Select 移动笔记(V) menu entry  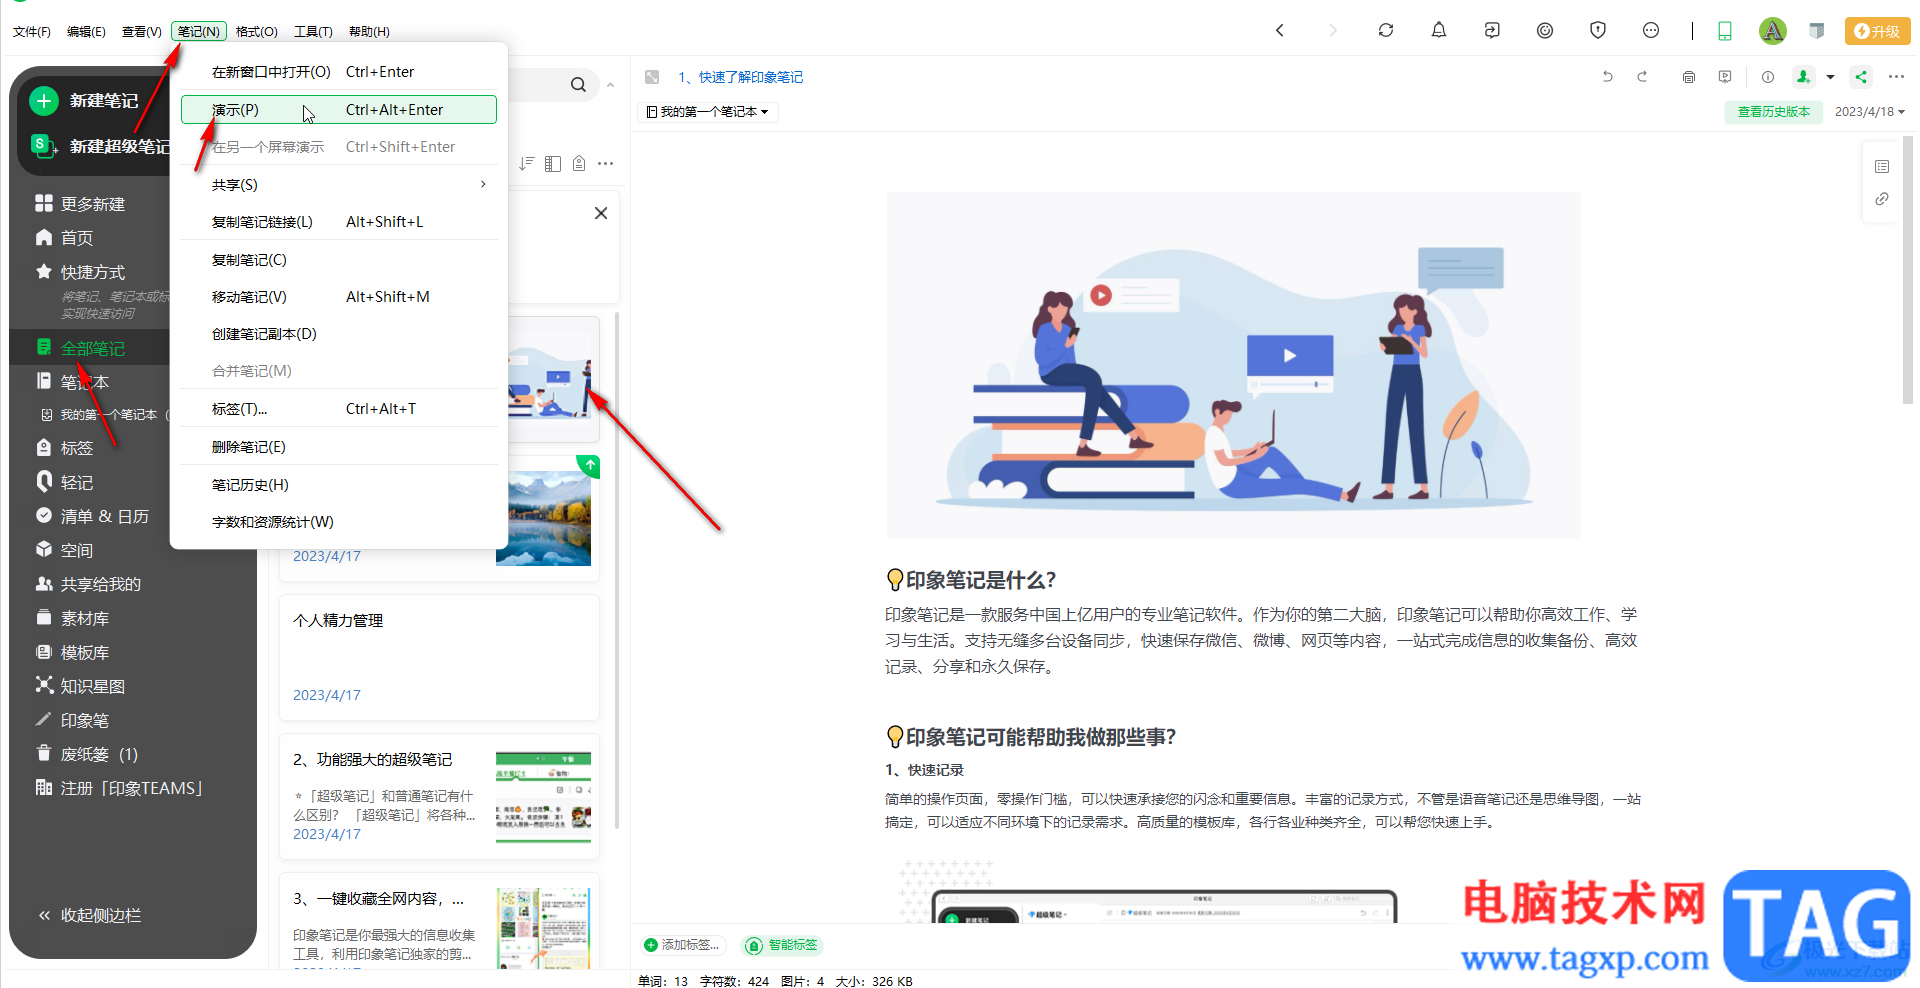[339, 297]
